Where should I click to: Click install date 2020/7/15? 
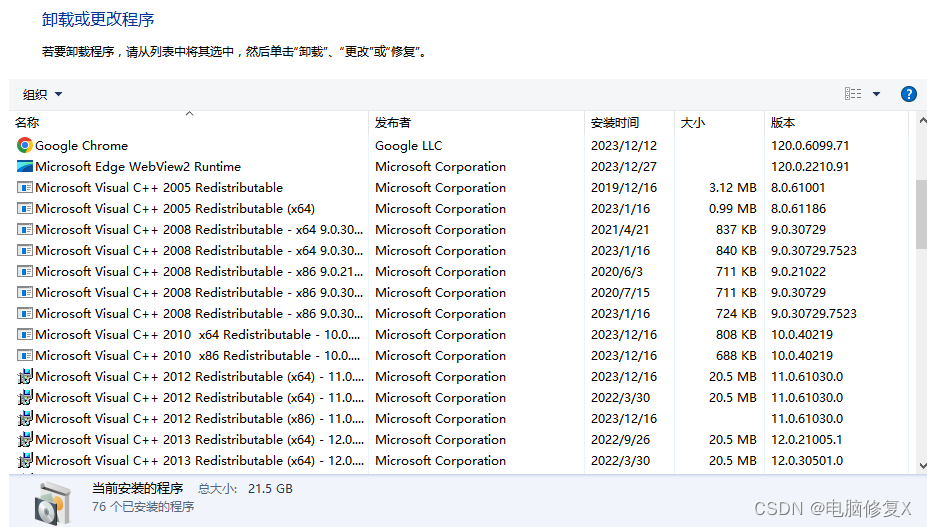point(620,293)
